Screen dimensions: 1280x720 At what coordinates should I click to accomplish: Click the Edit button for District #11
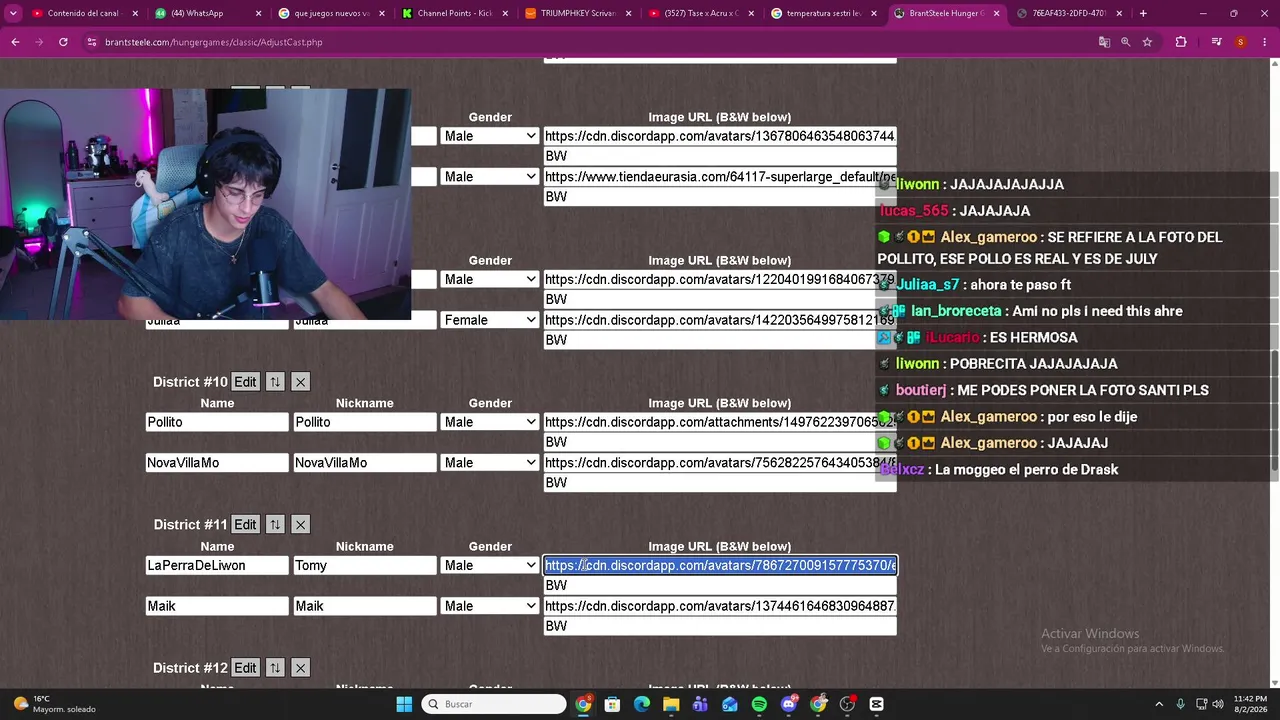[x=245, y=525]
